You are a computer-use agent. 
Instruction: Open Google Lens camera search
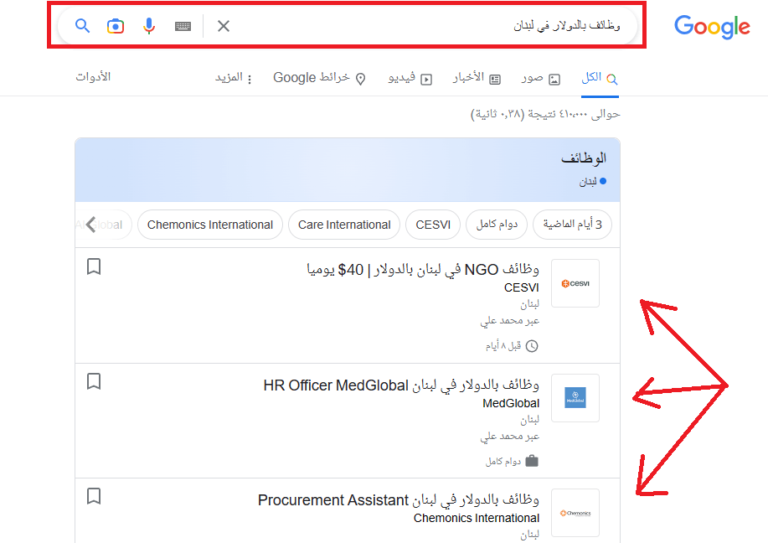pyautogui.click(x=116, y=26)
